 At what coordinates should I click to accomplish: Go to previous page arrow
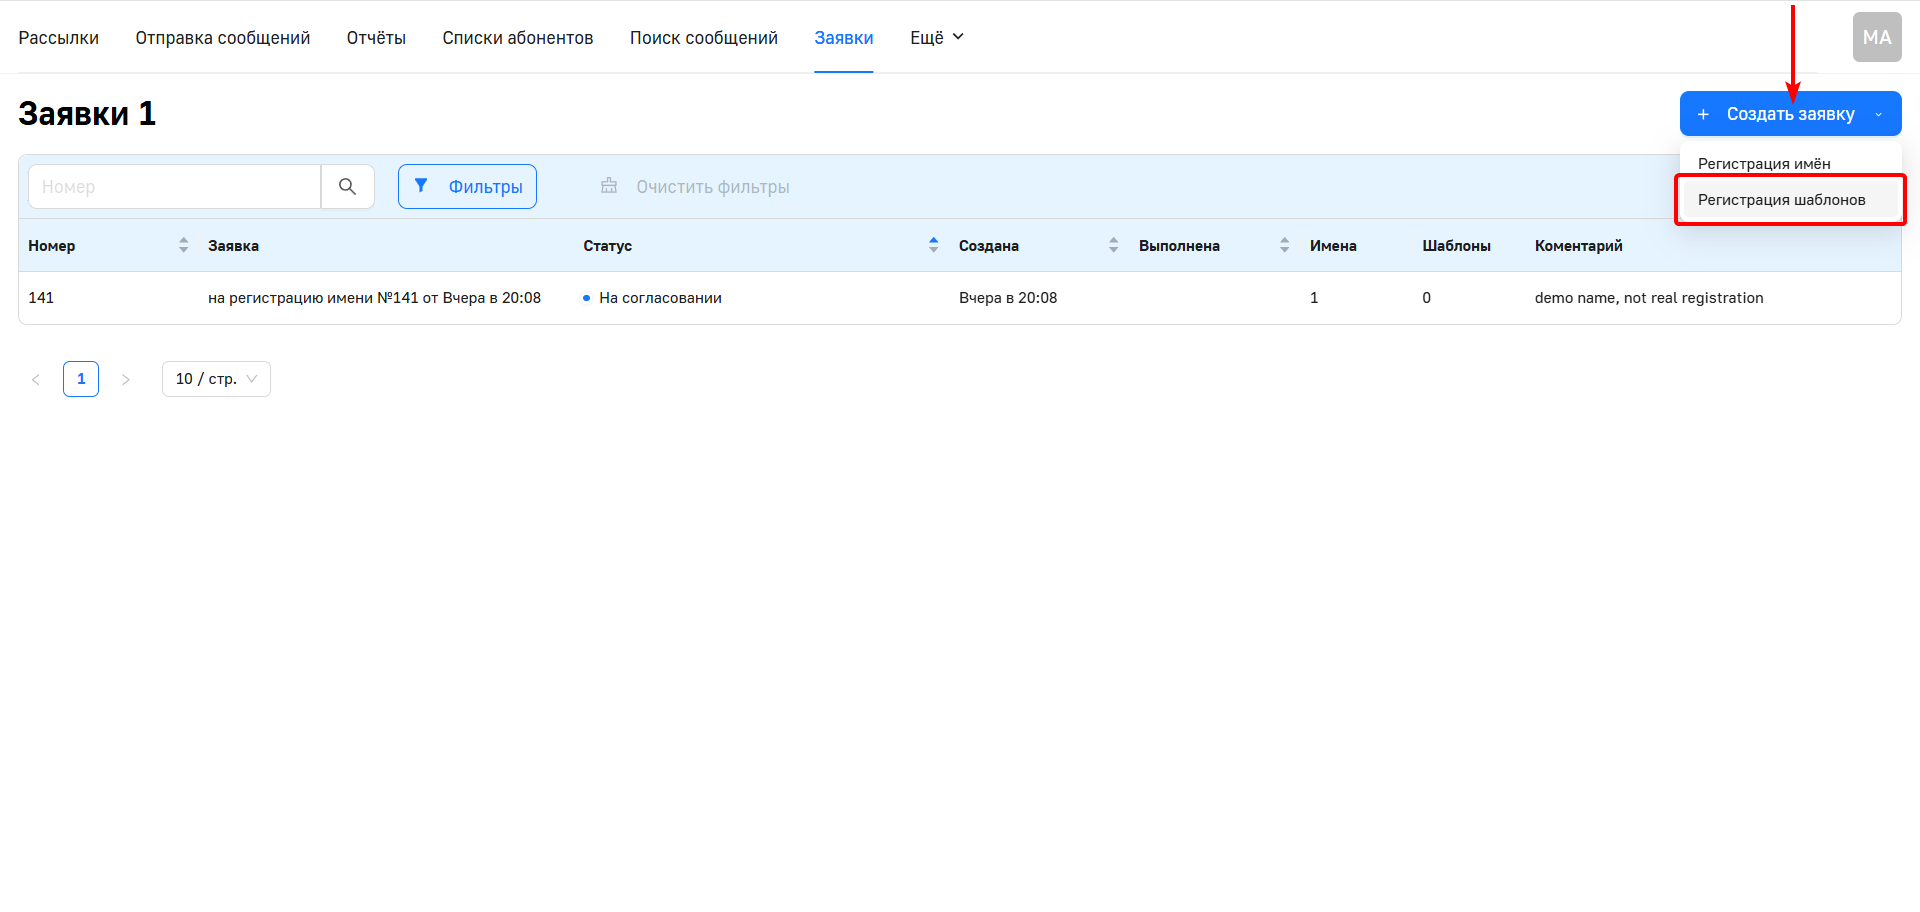point(36,379)
